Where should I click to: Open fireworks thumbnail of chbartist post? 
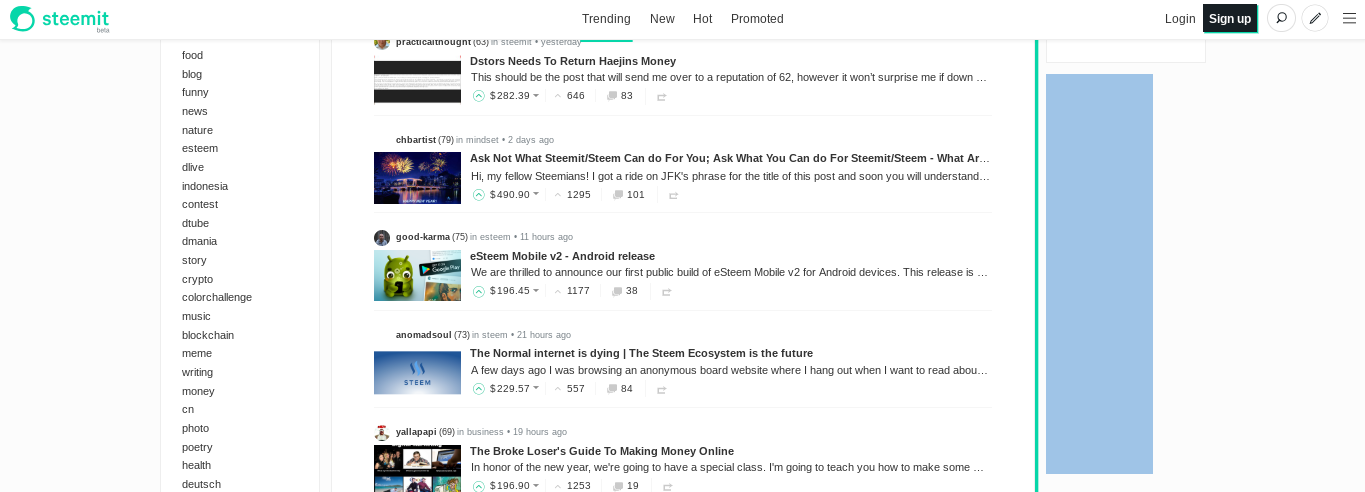pyautogui.click(x=417, y=178)
